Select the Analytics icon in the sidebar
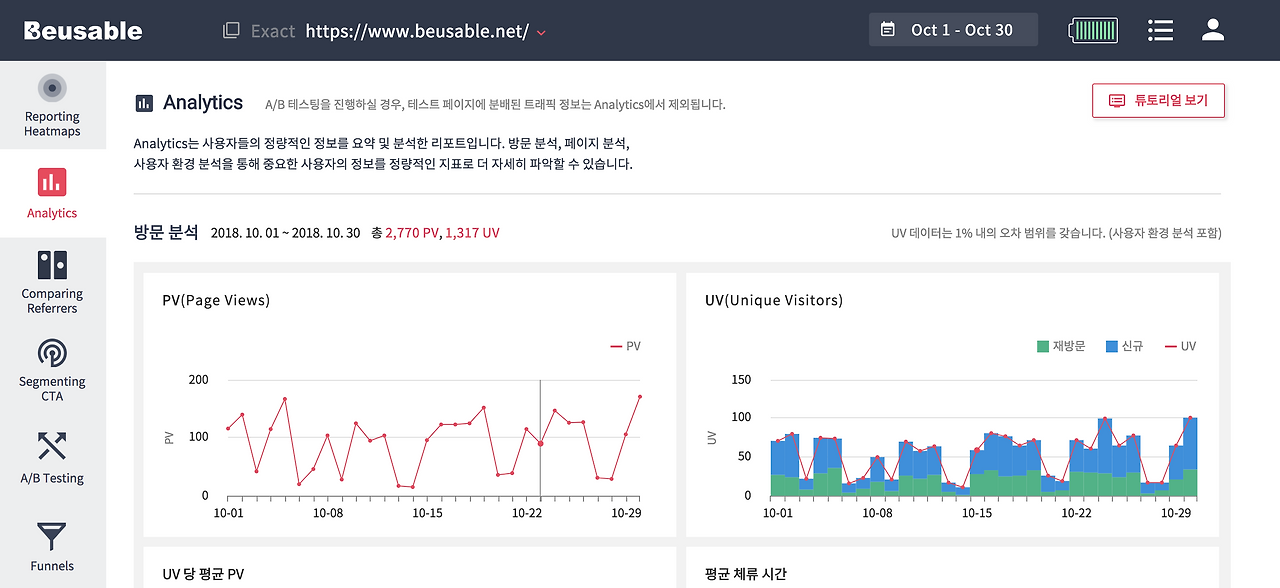The height and width of the screenshot is (588, 1280). pos(52,190)
